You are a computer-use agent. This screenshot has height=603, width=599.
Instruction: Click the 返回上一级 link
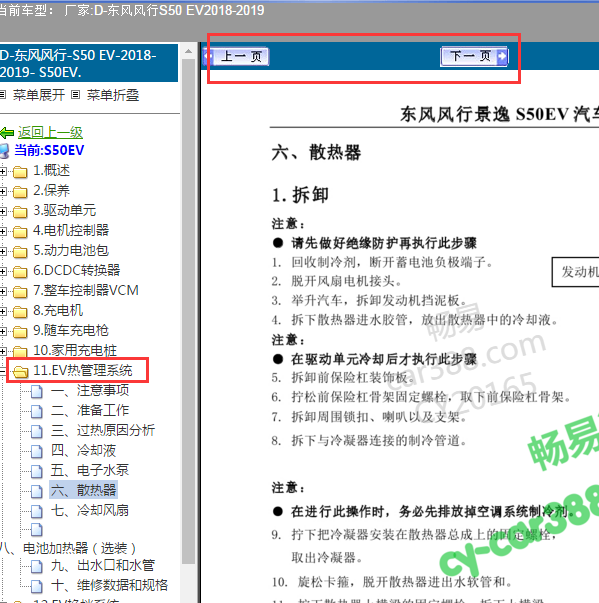click(50, 132)
